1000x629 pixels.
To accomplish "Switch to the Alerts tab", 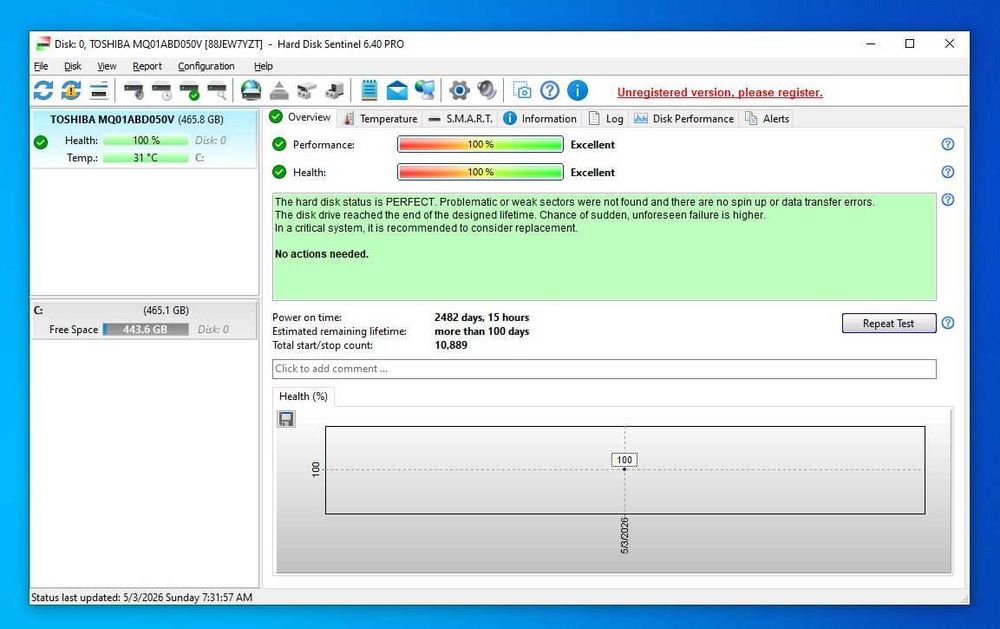I will (x=767, y=119).
